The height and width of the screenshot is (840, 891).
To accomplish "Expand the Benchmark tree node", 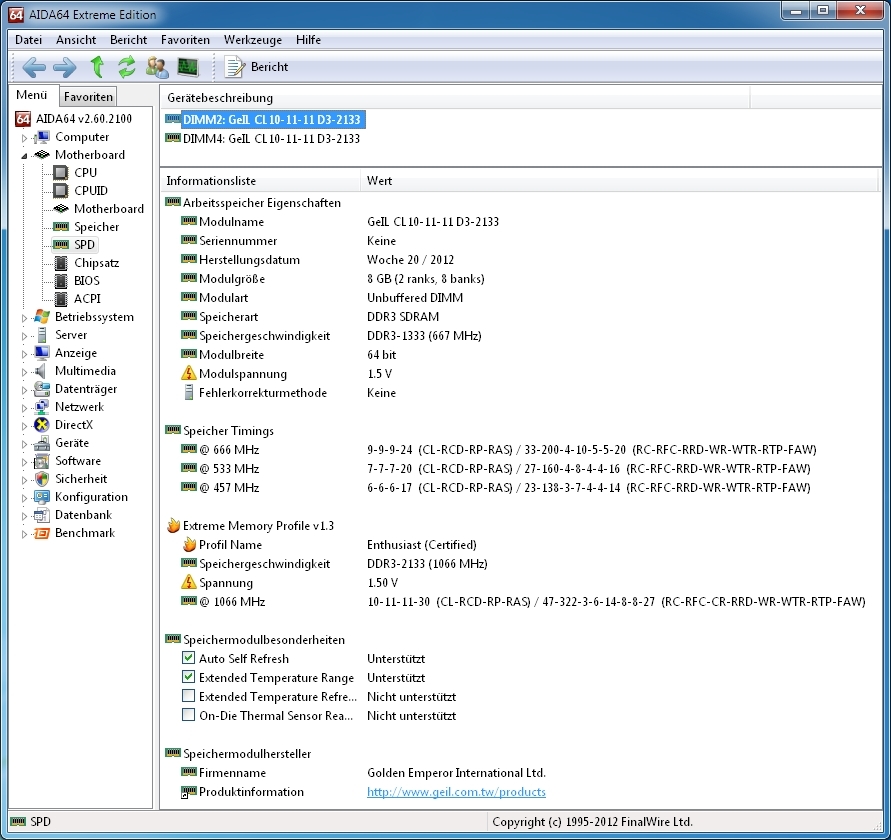I will [x=25, y=534].
